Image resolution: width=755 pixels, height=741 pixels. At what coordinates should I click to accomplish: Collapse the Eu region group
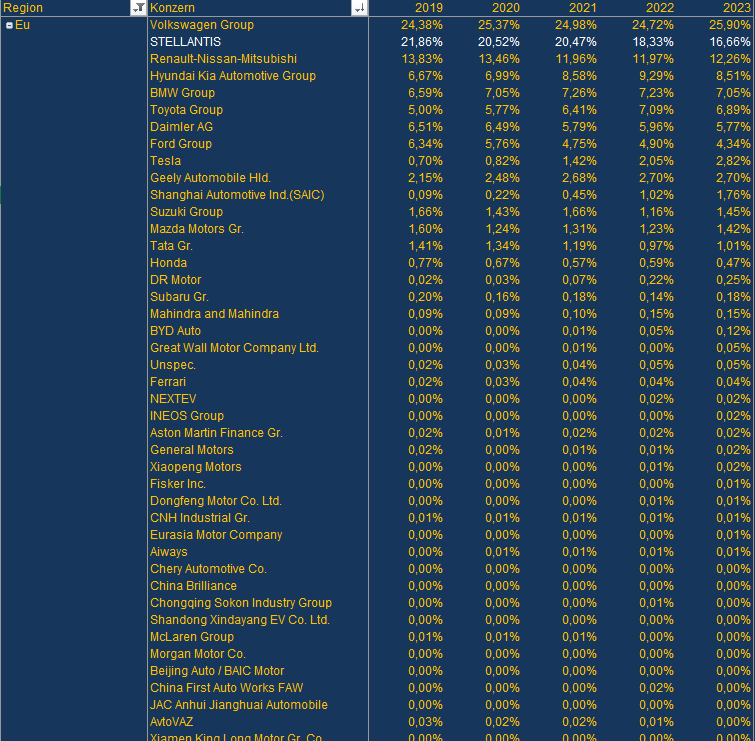9,26
